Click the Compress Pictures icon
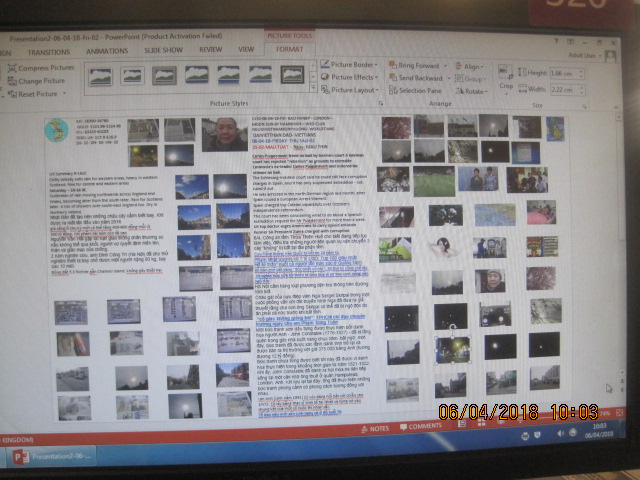 click(12, 68)
